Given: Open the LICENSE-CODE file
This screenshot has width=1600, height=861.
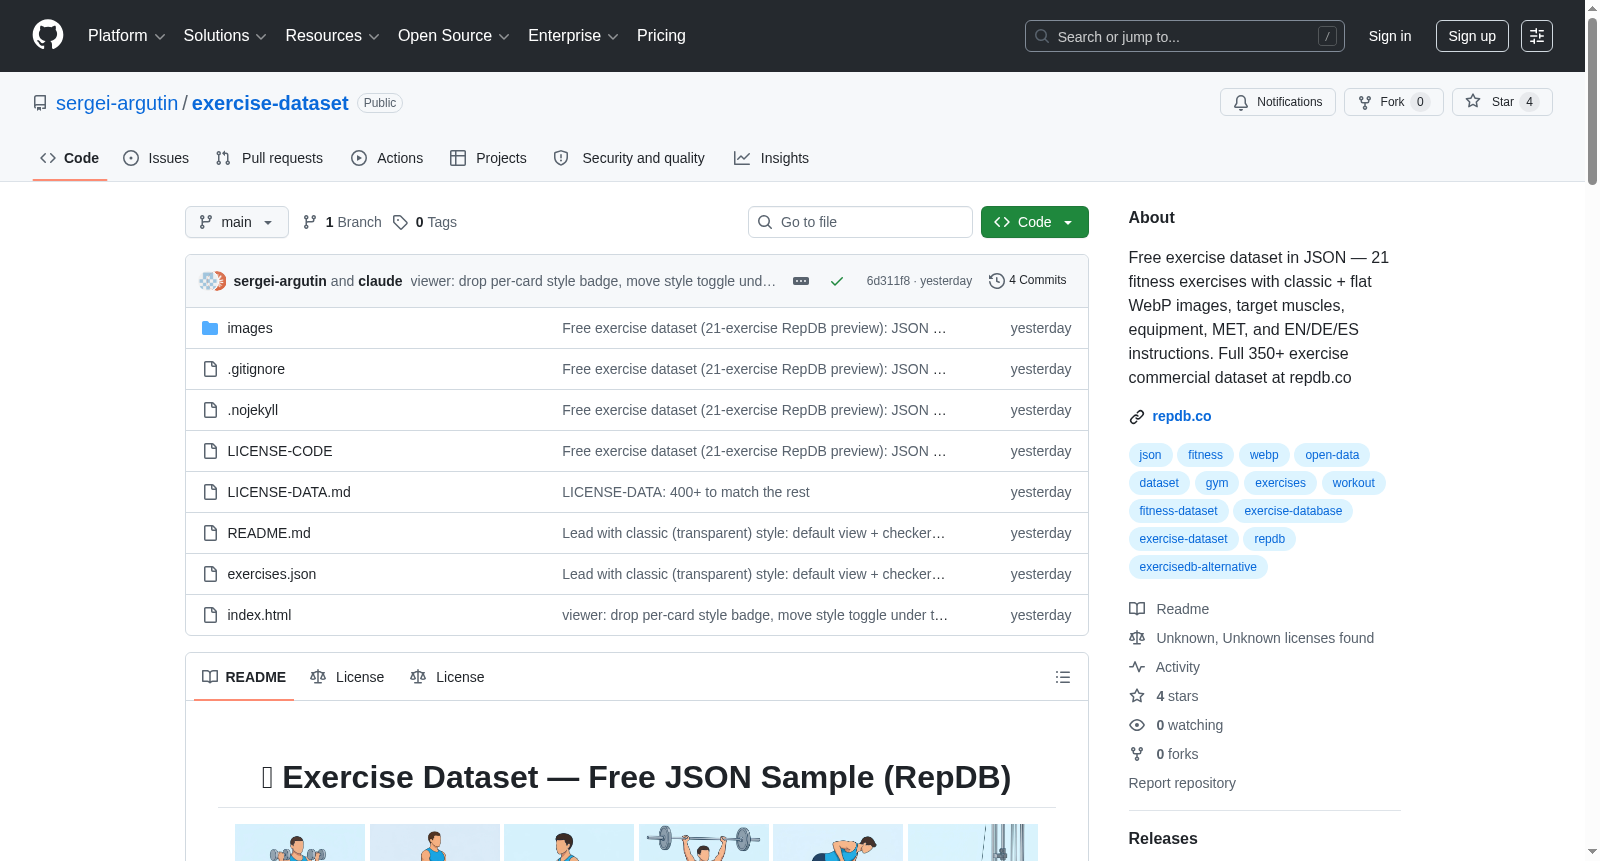Looking at the screenshot, I should pyautogui.click(x=280, y=451).
